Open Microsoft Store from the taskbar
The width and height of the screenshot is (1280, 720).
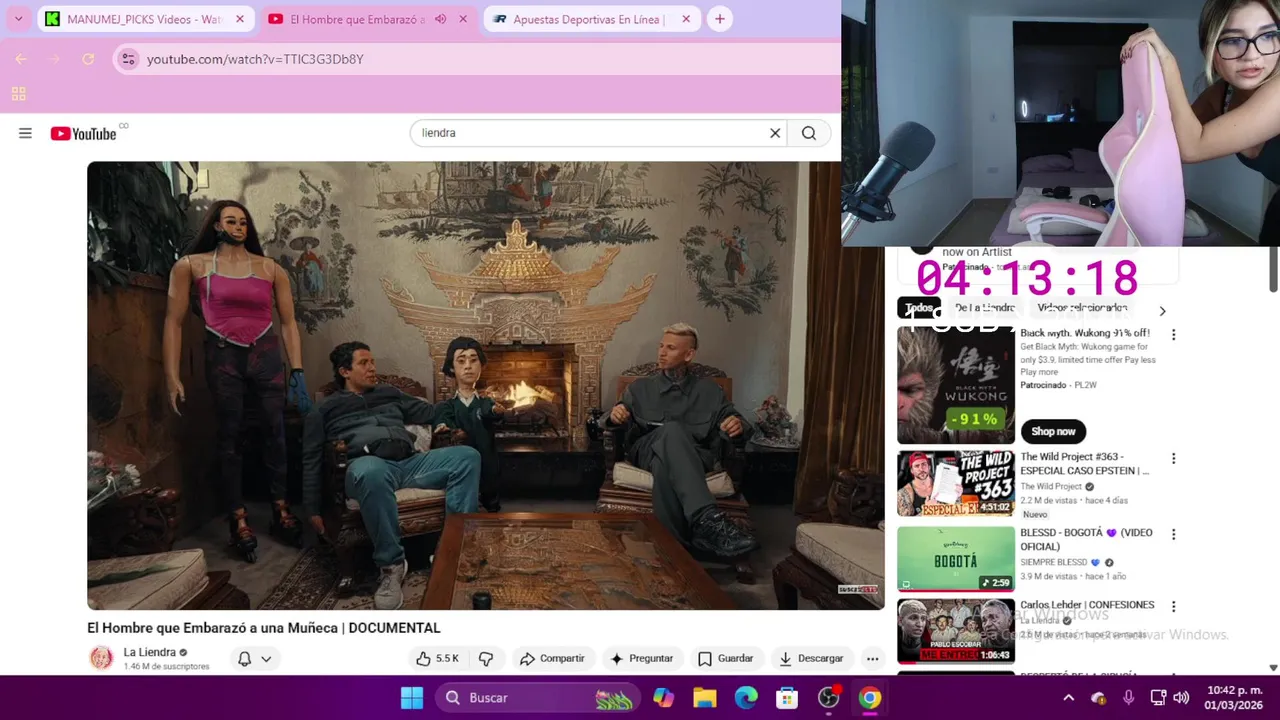coord(787,698)
